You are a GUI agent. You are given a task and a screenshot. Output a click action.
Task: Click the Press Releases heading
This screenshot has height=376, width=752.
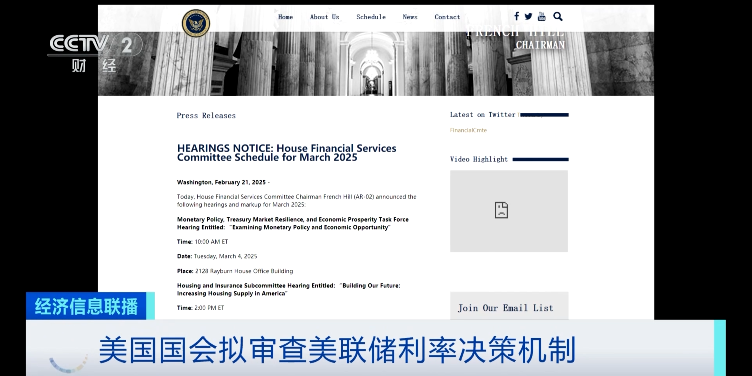(x=206, y=116)
